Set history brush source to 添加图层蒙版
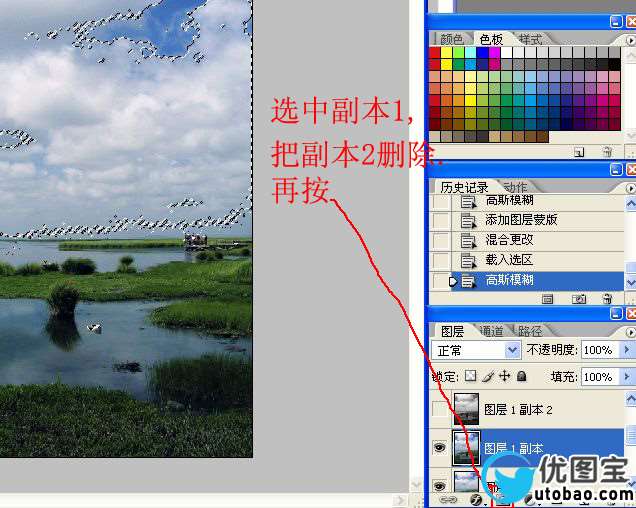 [440, 220]
